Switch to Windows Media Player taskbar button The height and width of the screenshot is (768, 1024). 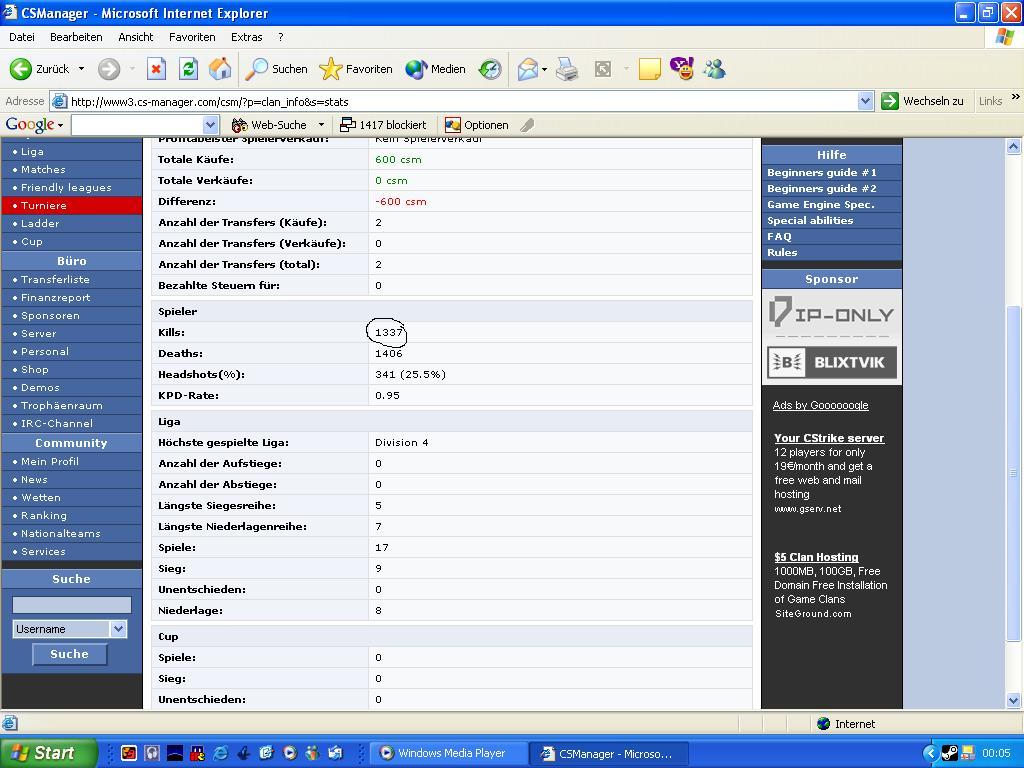click(449, 754)
